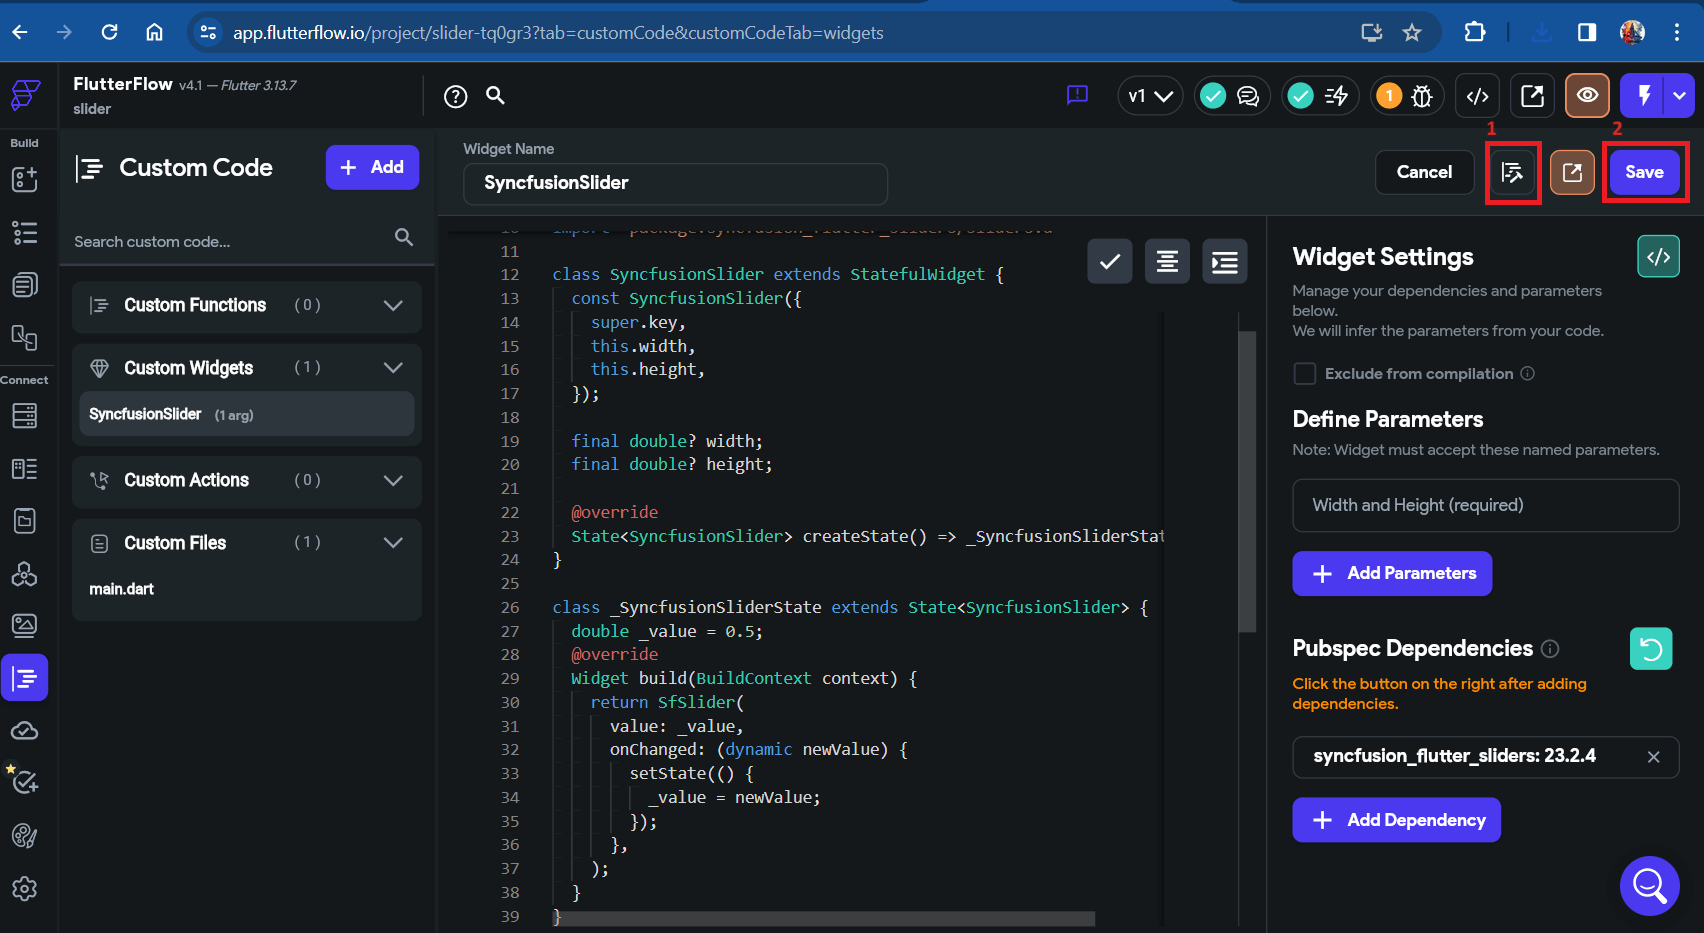
Task: Click the Add custom code button
Action: pyautogui.click(x=372, y=167)
